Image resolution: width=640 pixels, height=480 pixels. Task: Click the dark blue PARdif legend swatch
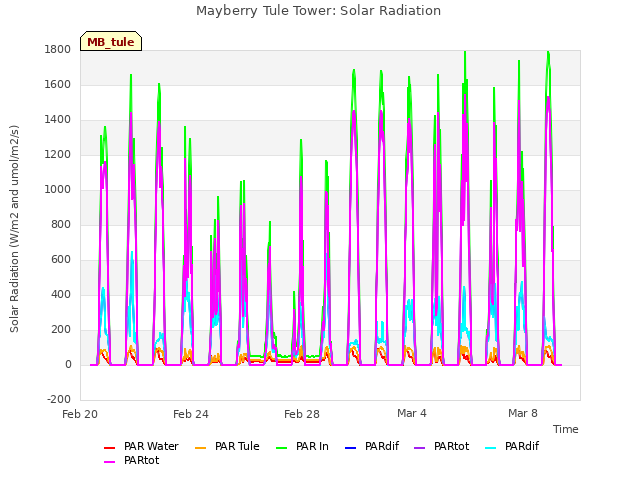351,448
